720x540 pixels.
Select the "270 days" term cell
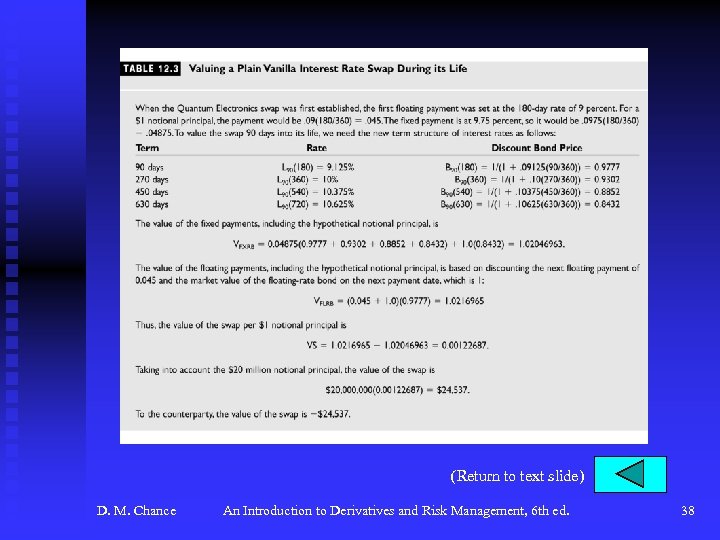tap(152, 180)
